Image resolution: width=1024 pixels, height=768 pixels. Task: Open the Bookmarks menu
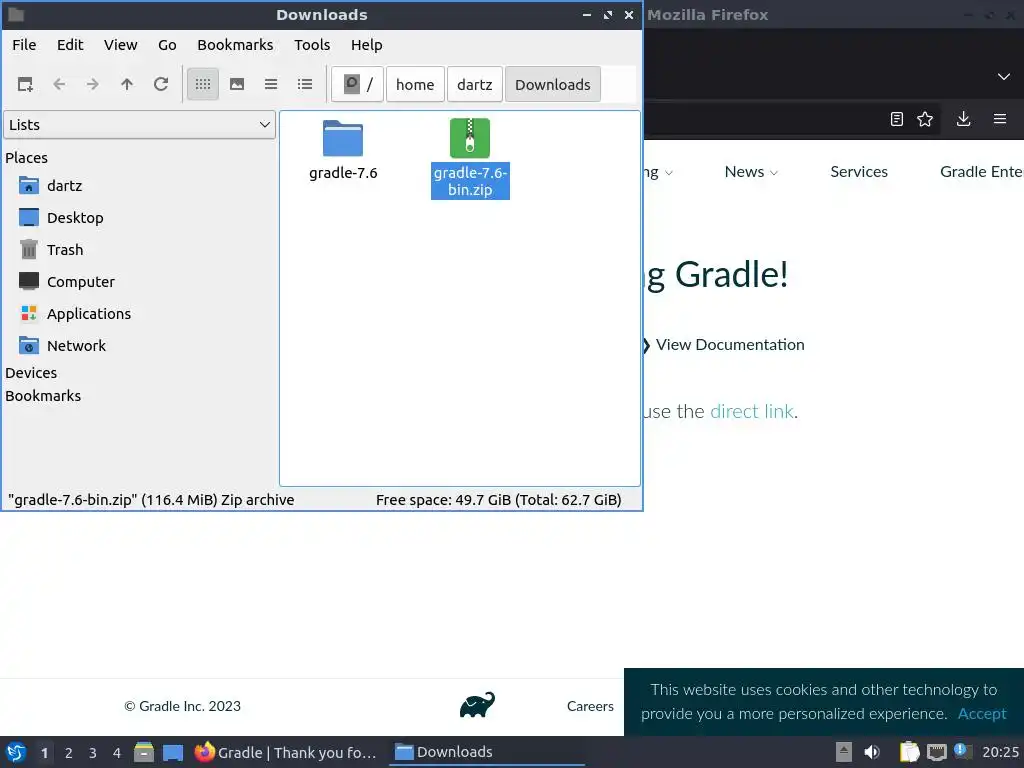(235, 45)
